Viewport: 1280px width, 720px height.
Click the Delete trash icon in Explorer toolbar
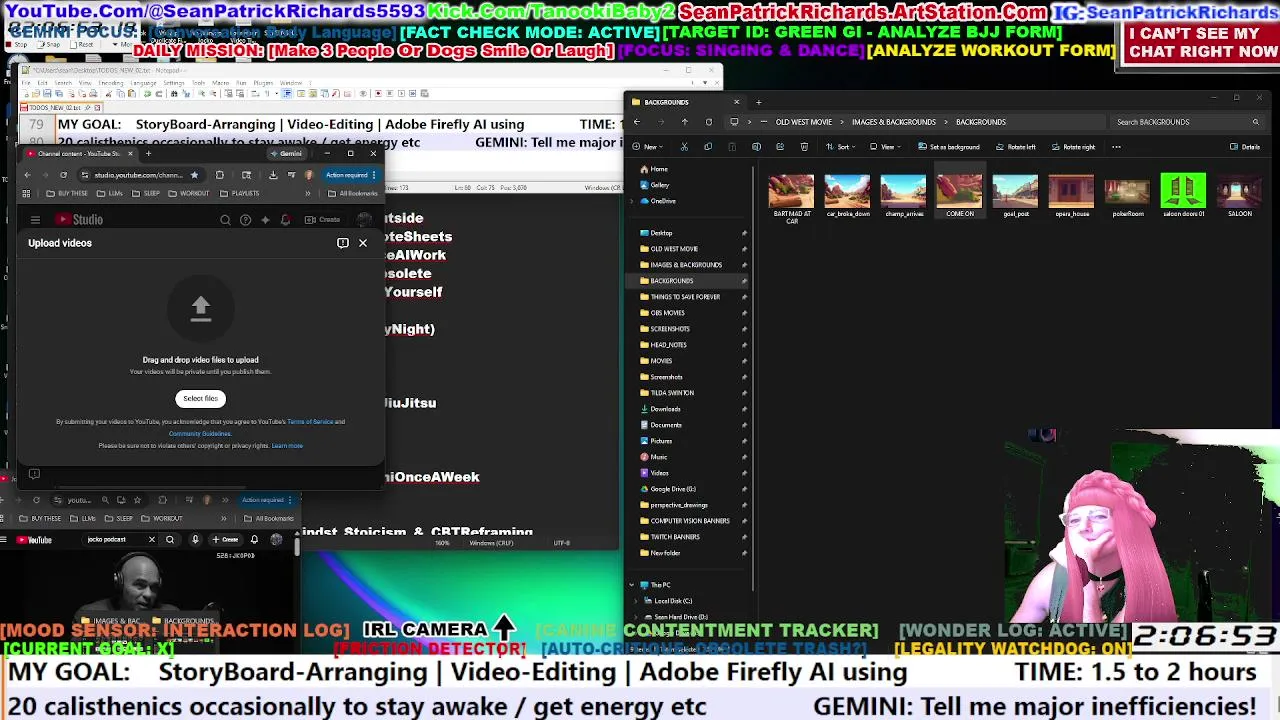(x=804, y=147)
